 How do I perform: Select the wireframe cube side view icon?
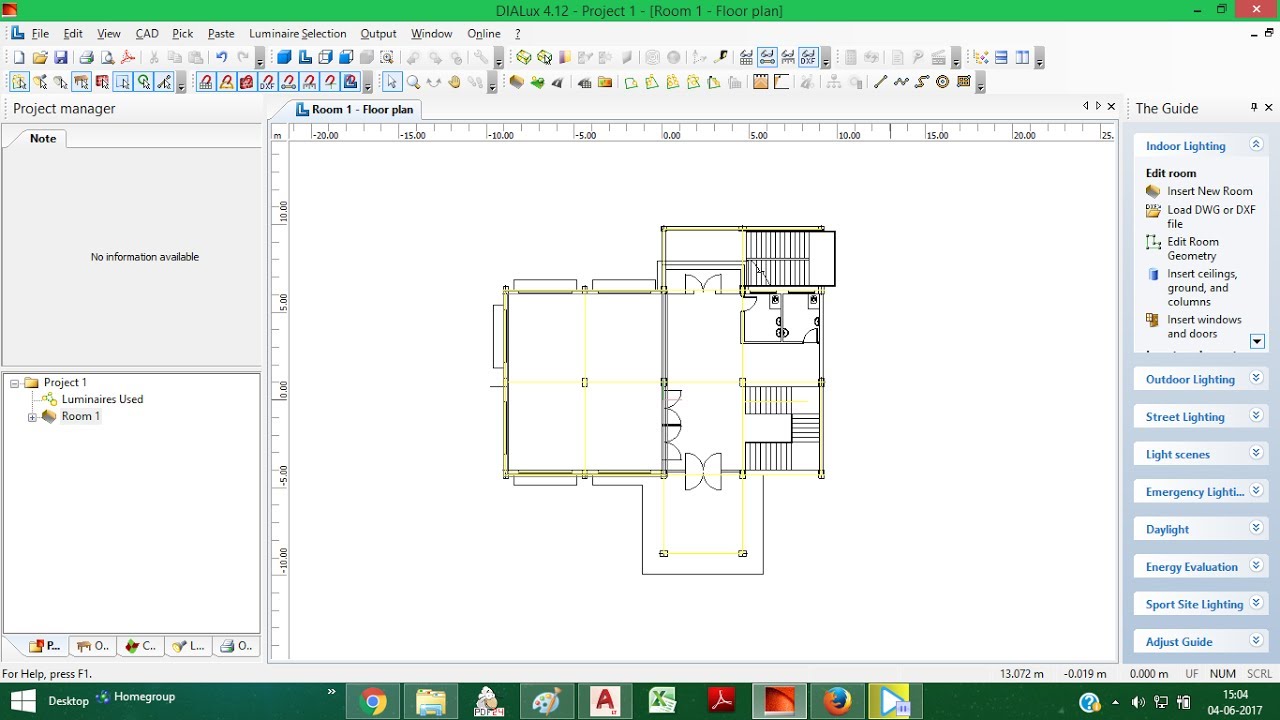(x=325, y=58)
